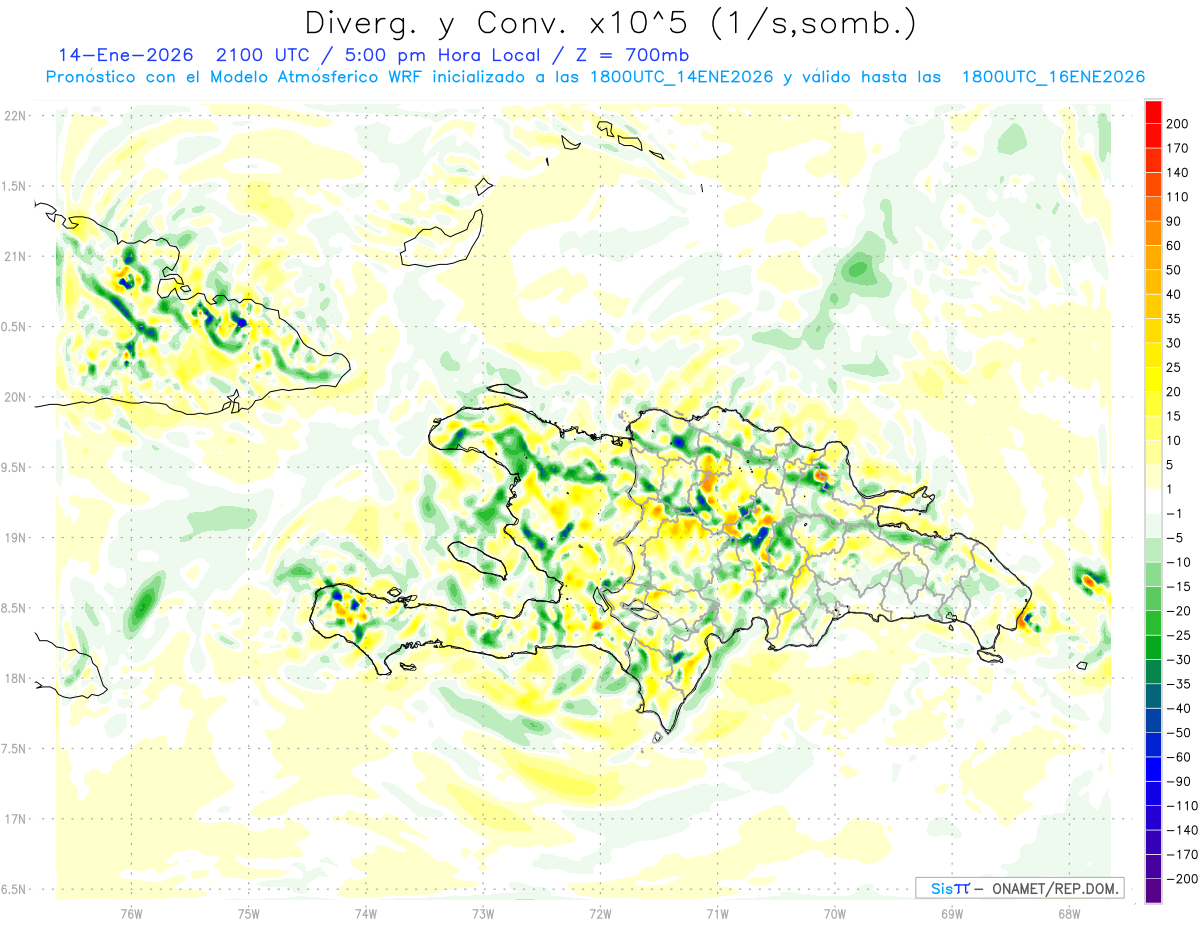Click the 'ONAMET/REP.DOM.' credit label
This screenshot has height=927, width=1200.
pos(1055,888)
